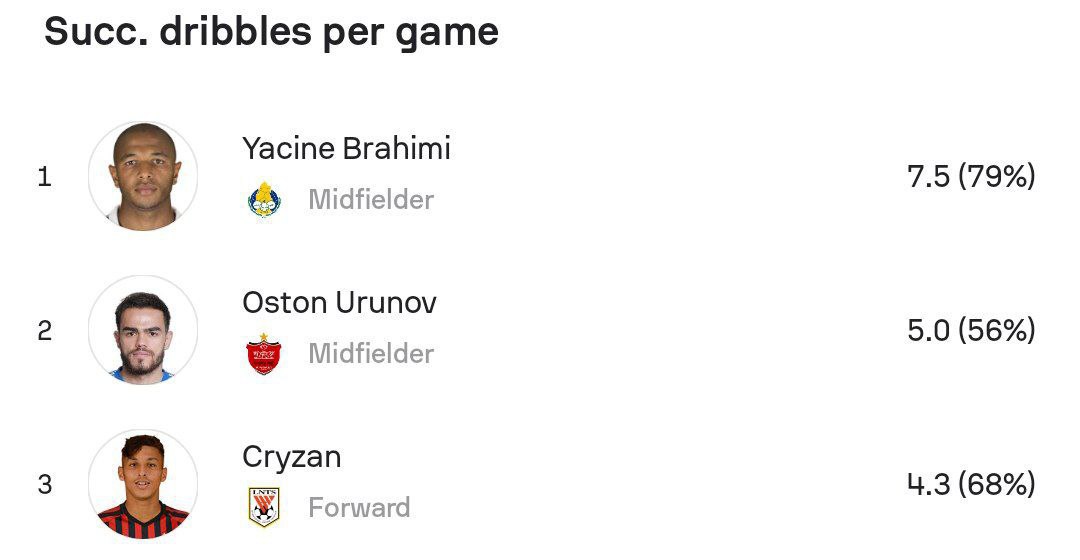Click the 5.0 (56%) dribble stat
This screenshot has width=1080, height=560.
point(970,331)
